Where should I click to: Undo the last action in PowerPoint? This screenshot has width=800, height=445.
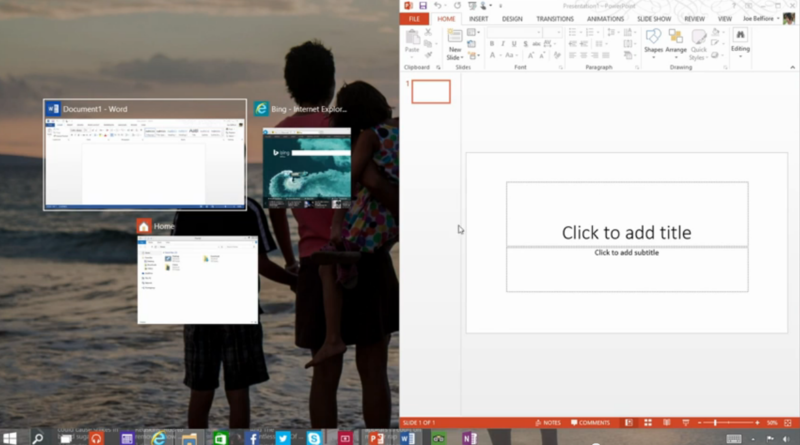tap(437, 6)
